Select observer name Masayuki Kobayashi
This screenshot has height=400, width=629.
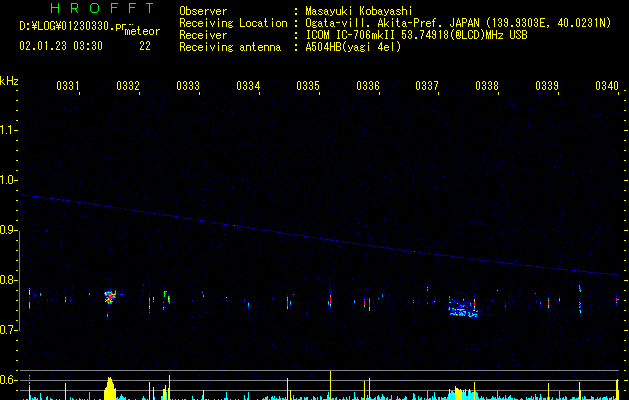coord(359,11)
